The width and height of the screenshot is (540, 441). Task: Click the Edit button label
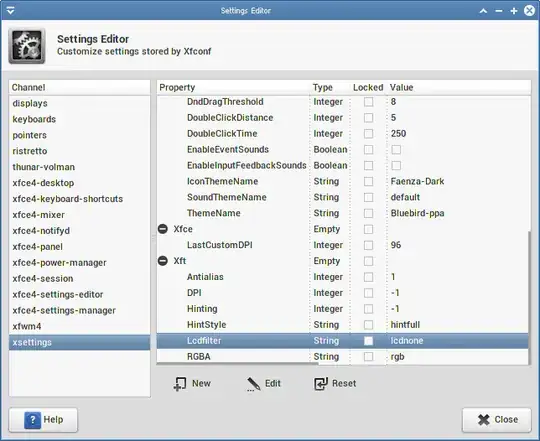tap(273, 384)
